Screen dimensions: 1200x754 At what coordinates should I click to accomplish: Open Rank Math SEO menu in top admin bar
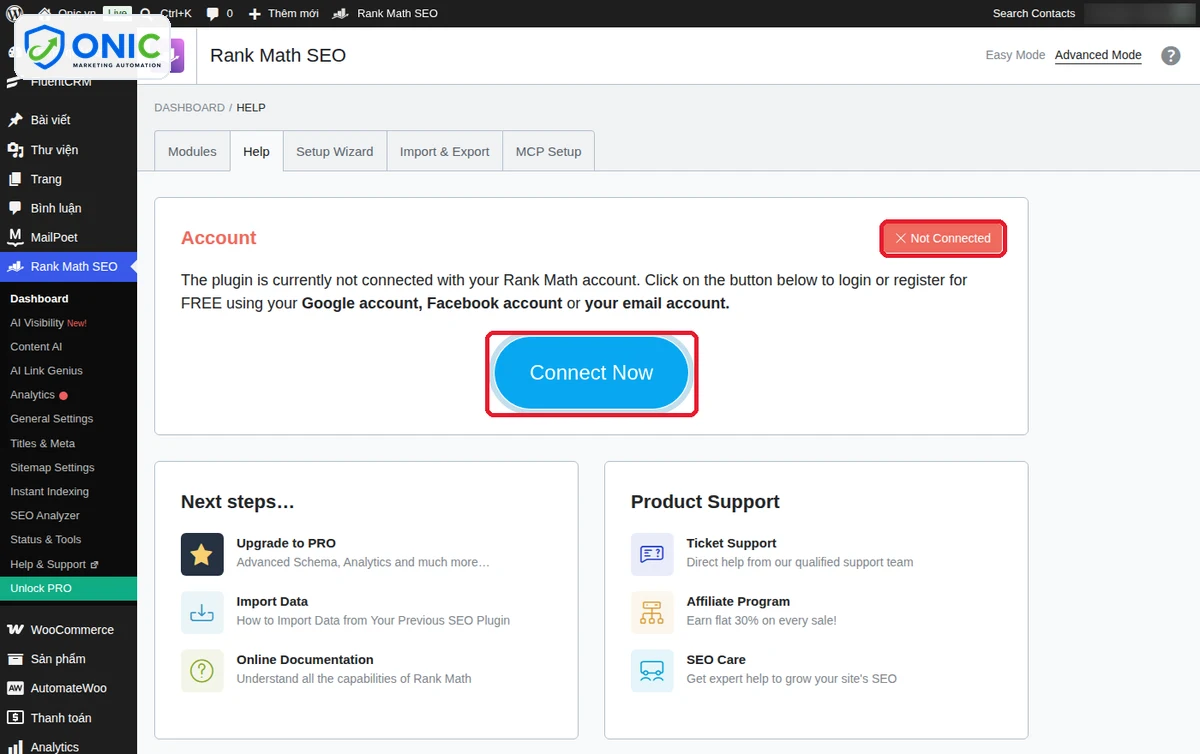tap(385, 13)
